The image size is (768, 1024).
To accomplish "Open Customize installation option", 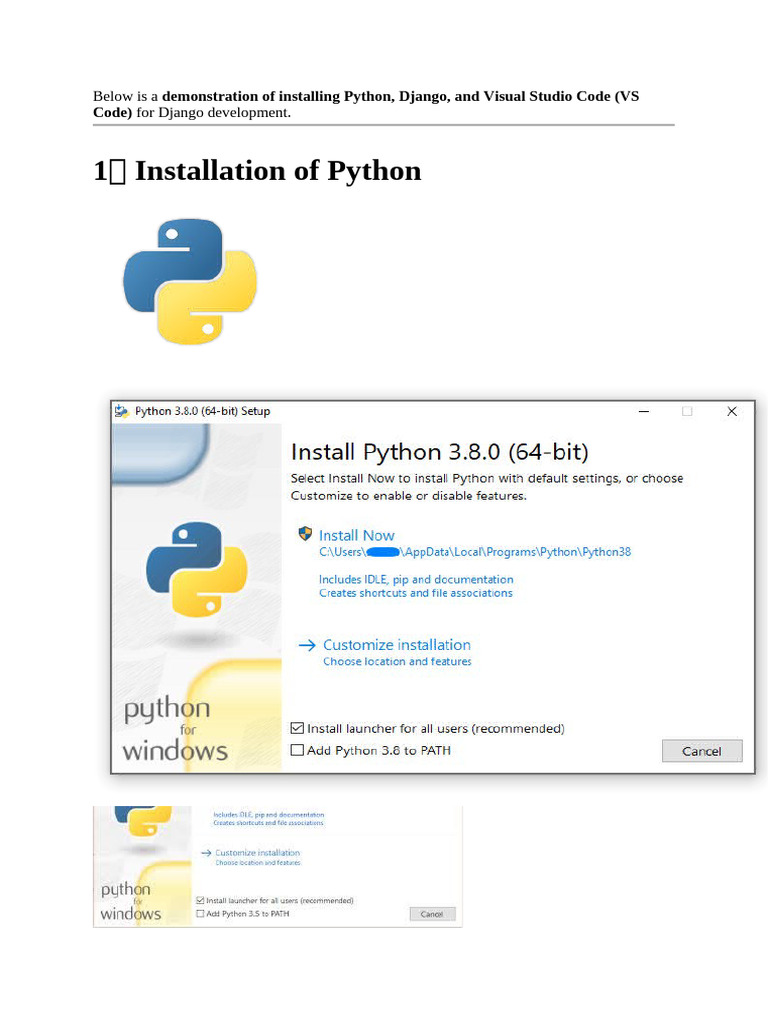I will (397, 645).
